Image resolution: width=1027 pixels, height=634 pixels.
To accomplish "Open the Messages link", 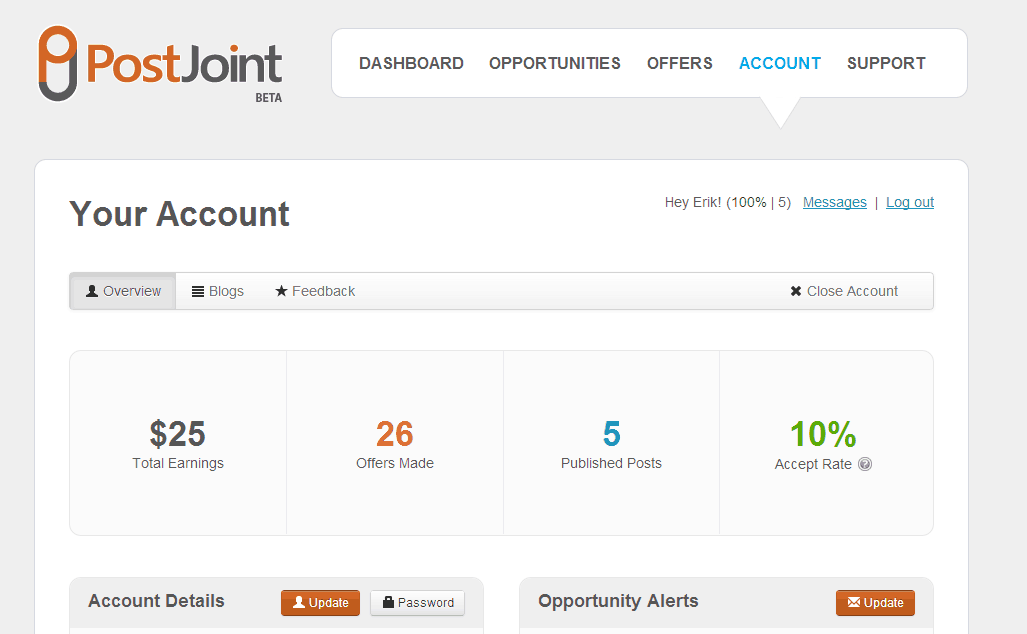I will 834,202.
